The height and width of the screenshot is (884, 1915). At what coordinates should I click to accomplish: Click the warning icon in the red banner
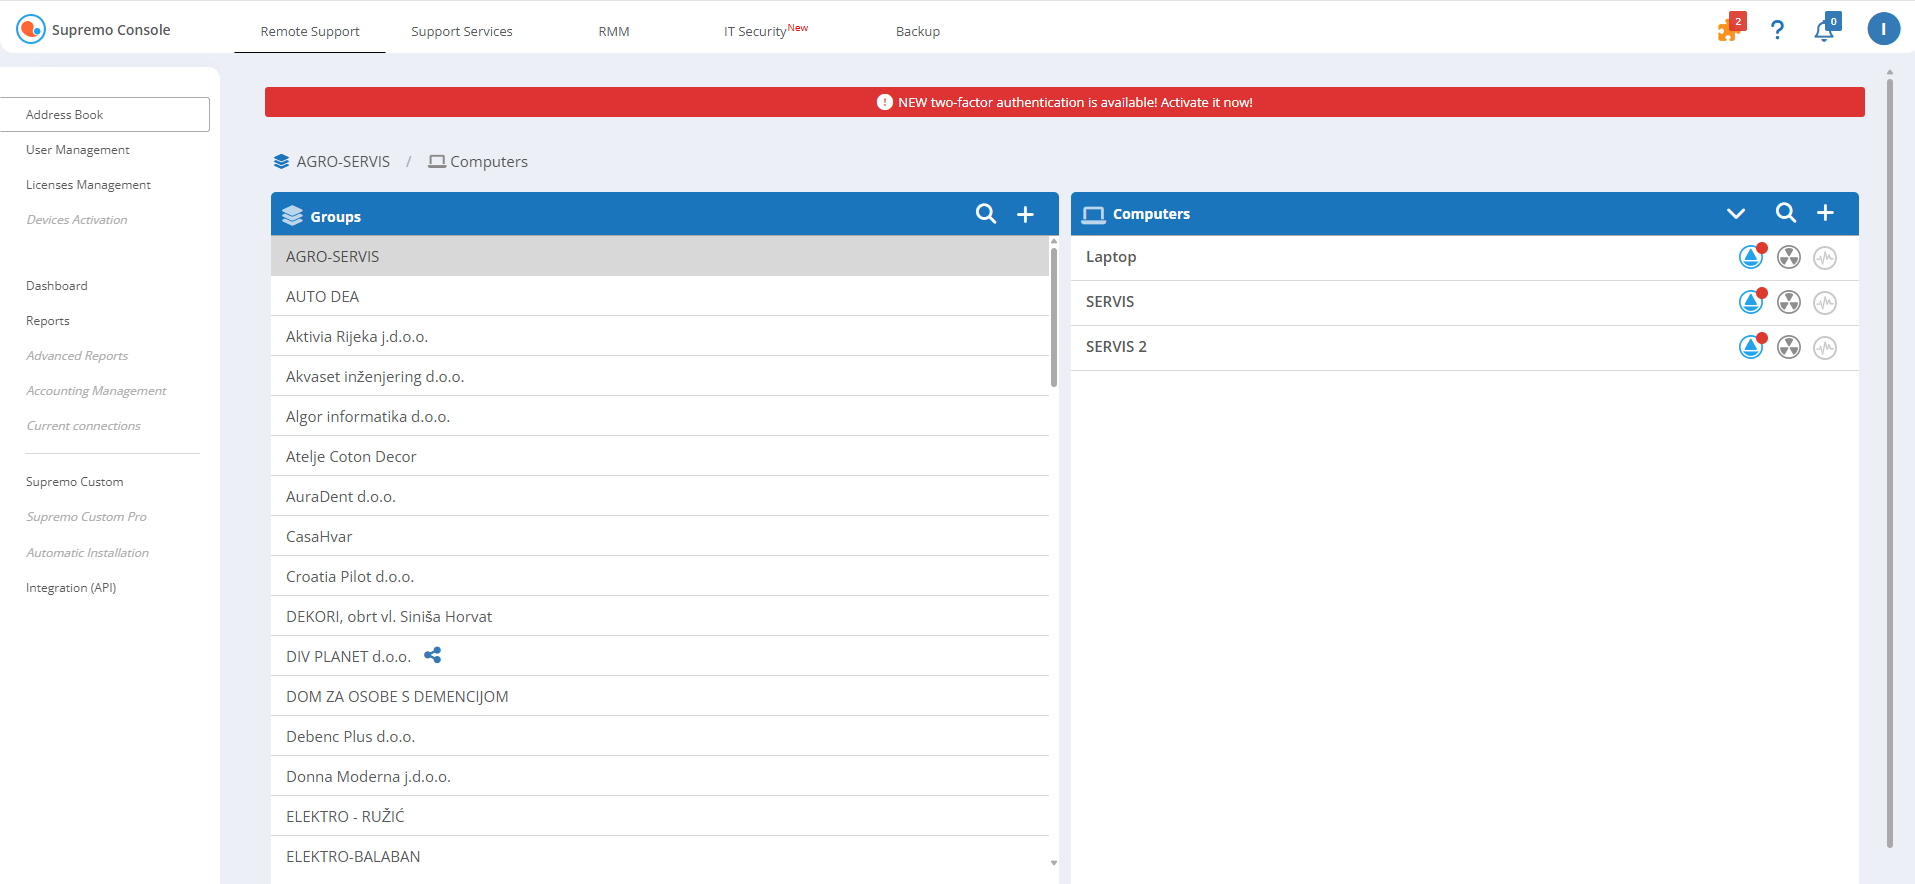click(885, 102)
